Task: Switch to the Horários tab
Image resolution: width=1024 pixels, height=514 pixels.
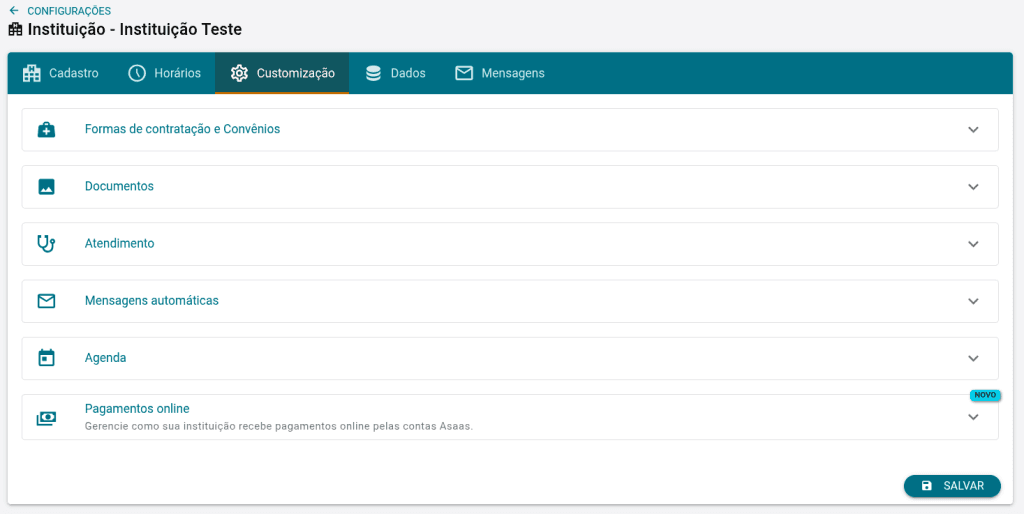Action: click(x=164, y=73)
